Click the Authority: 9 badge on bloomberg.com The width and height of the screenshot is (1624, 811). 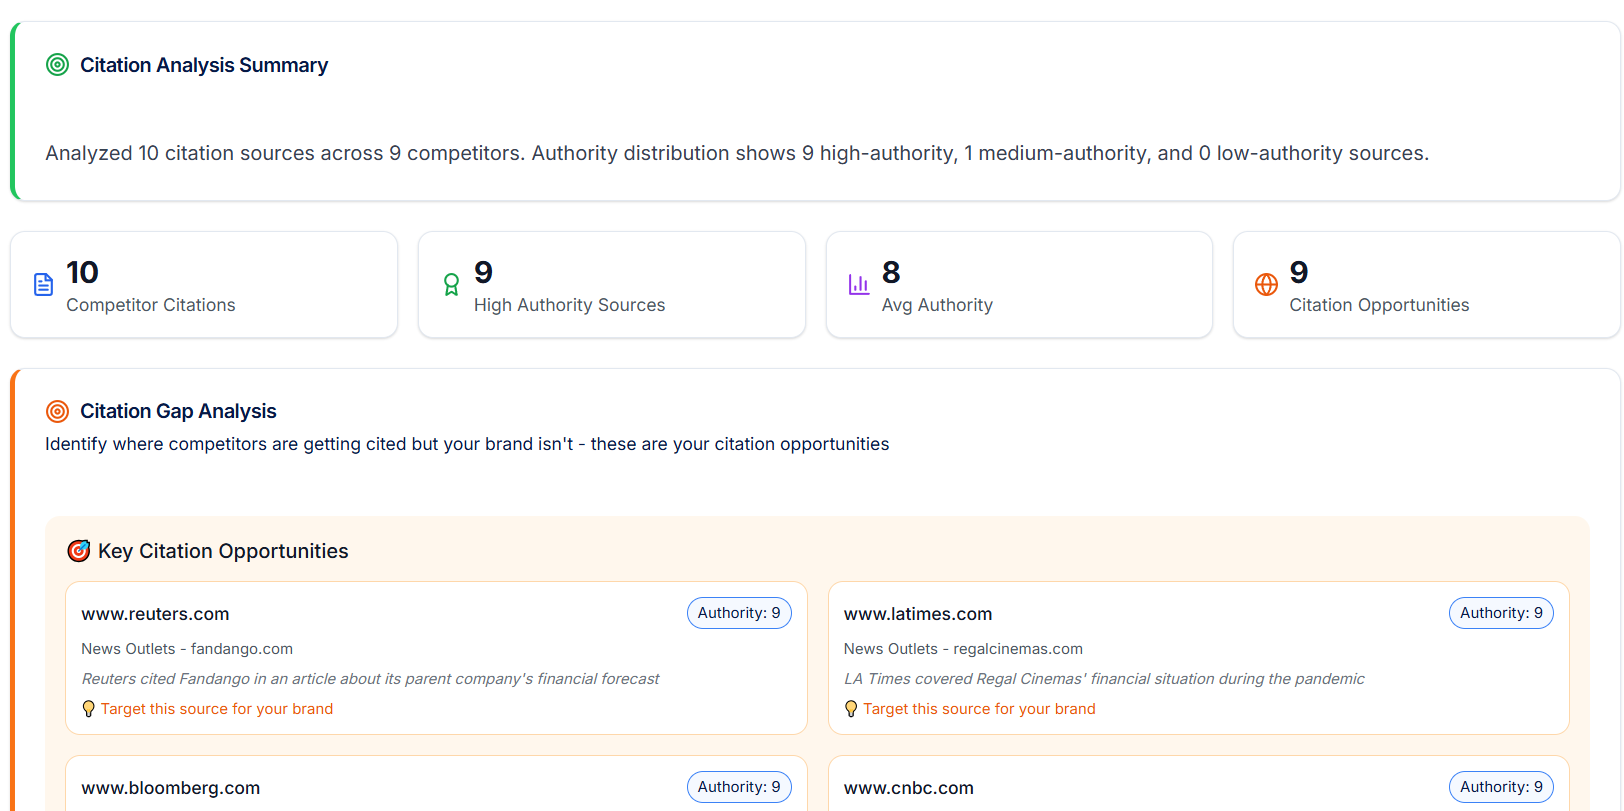[739, 787]
